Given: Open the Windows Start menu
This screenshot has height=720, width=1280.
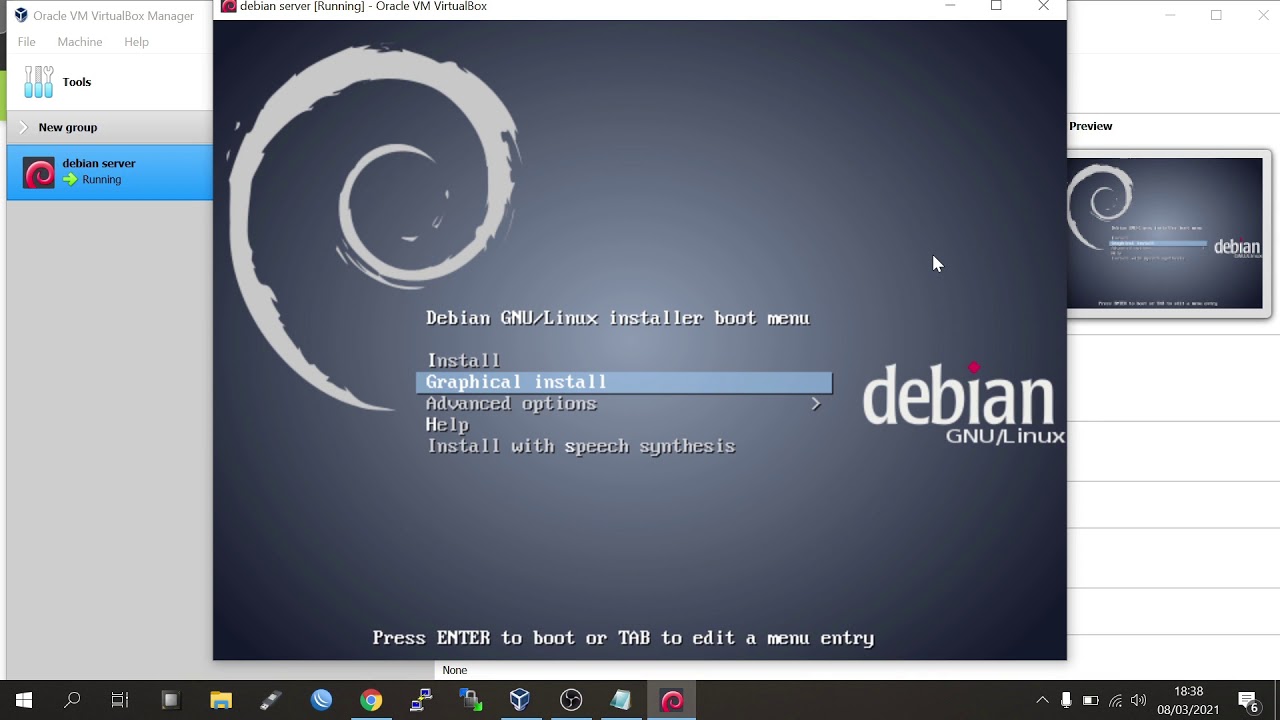Looking at the screenshot, I should [24, 700].
